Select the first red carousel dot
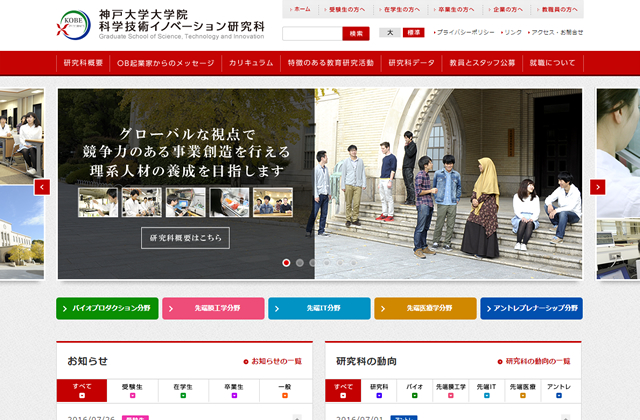 [x=286, y=263]
